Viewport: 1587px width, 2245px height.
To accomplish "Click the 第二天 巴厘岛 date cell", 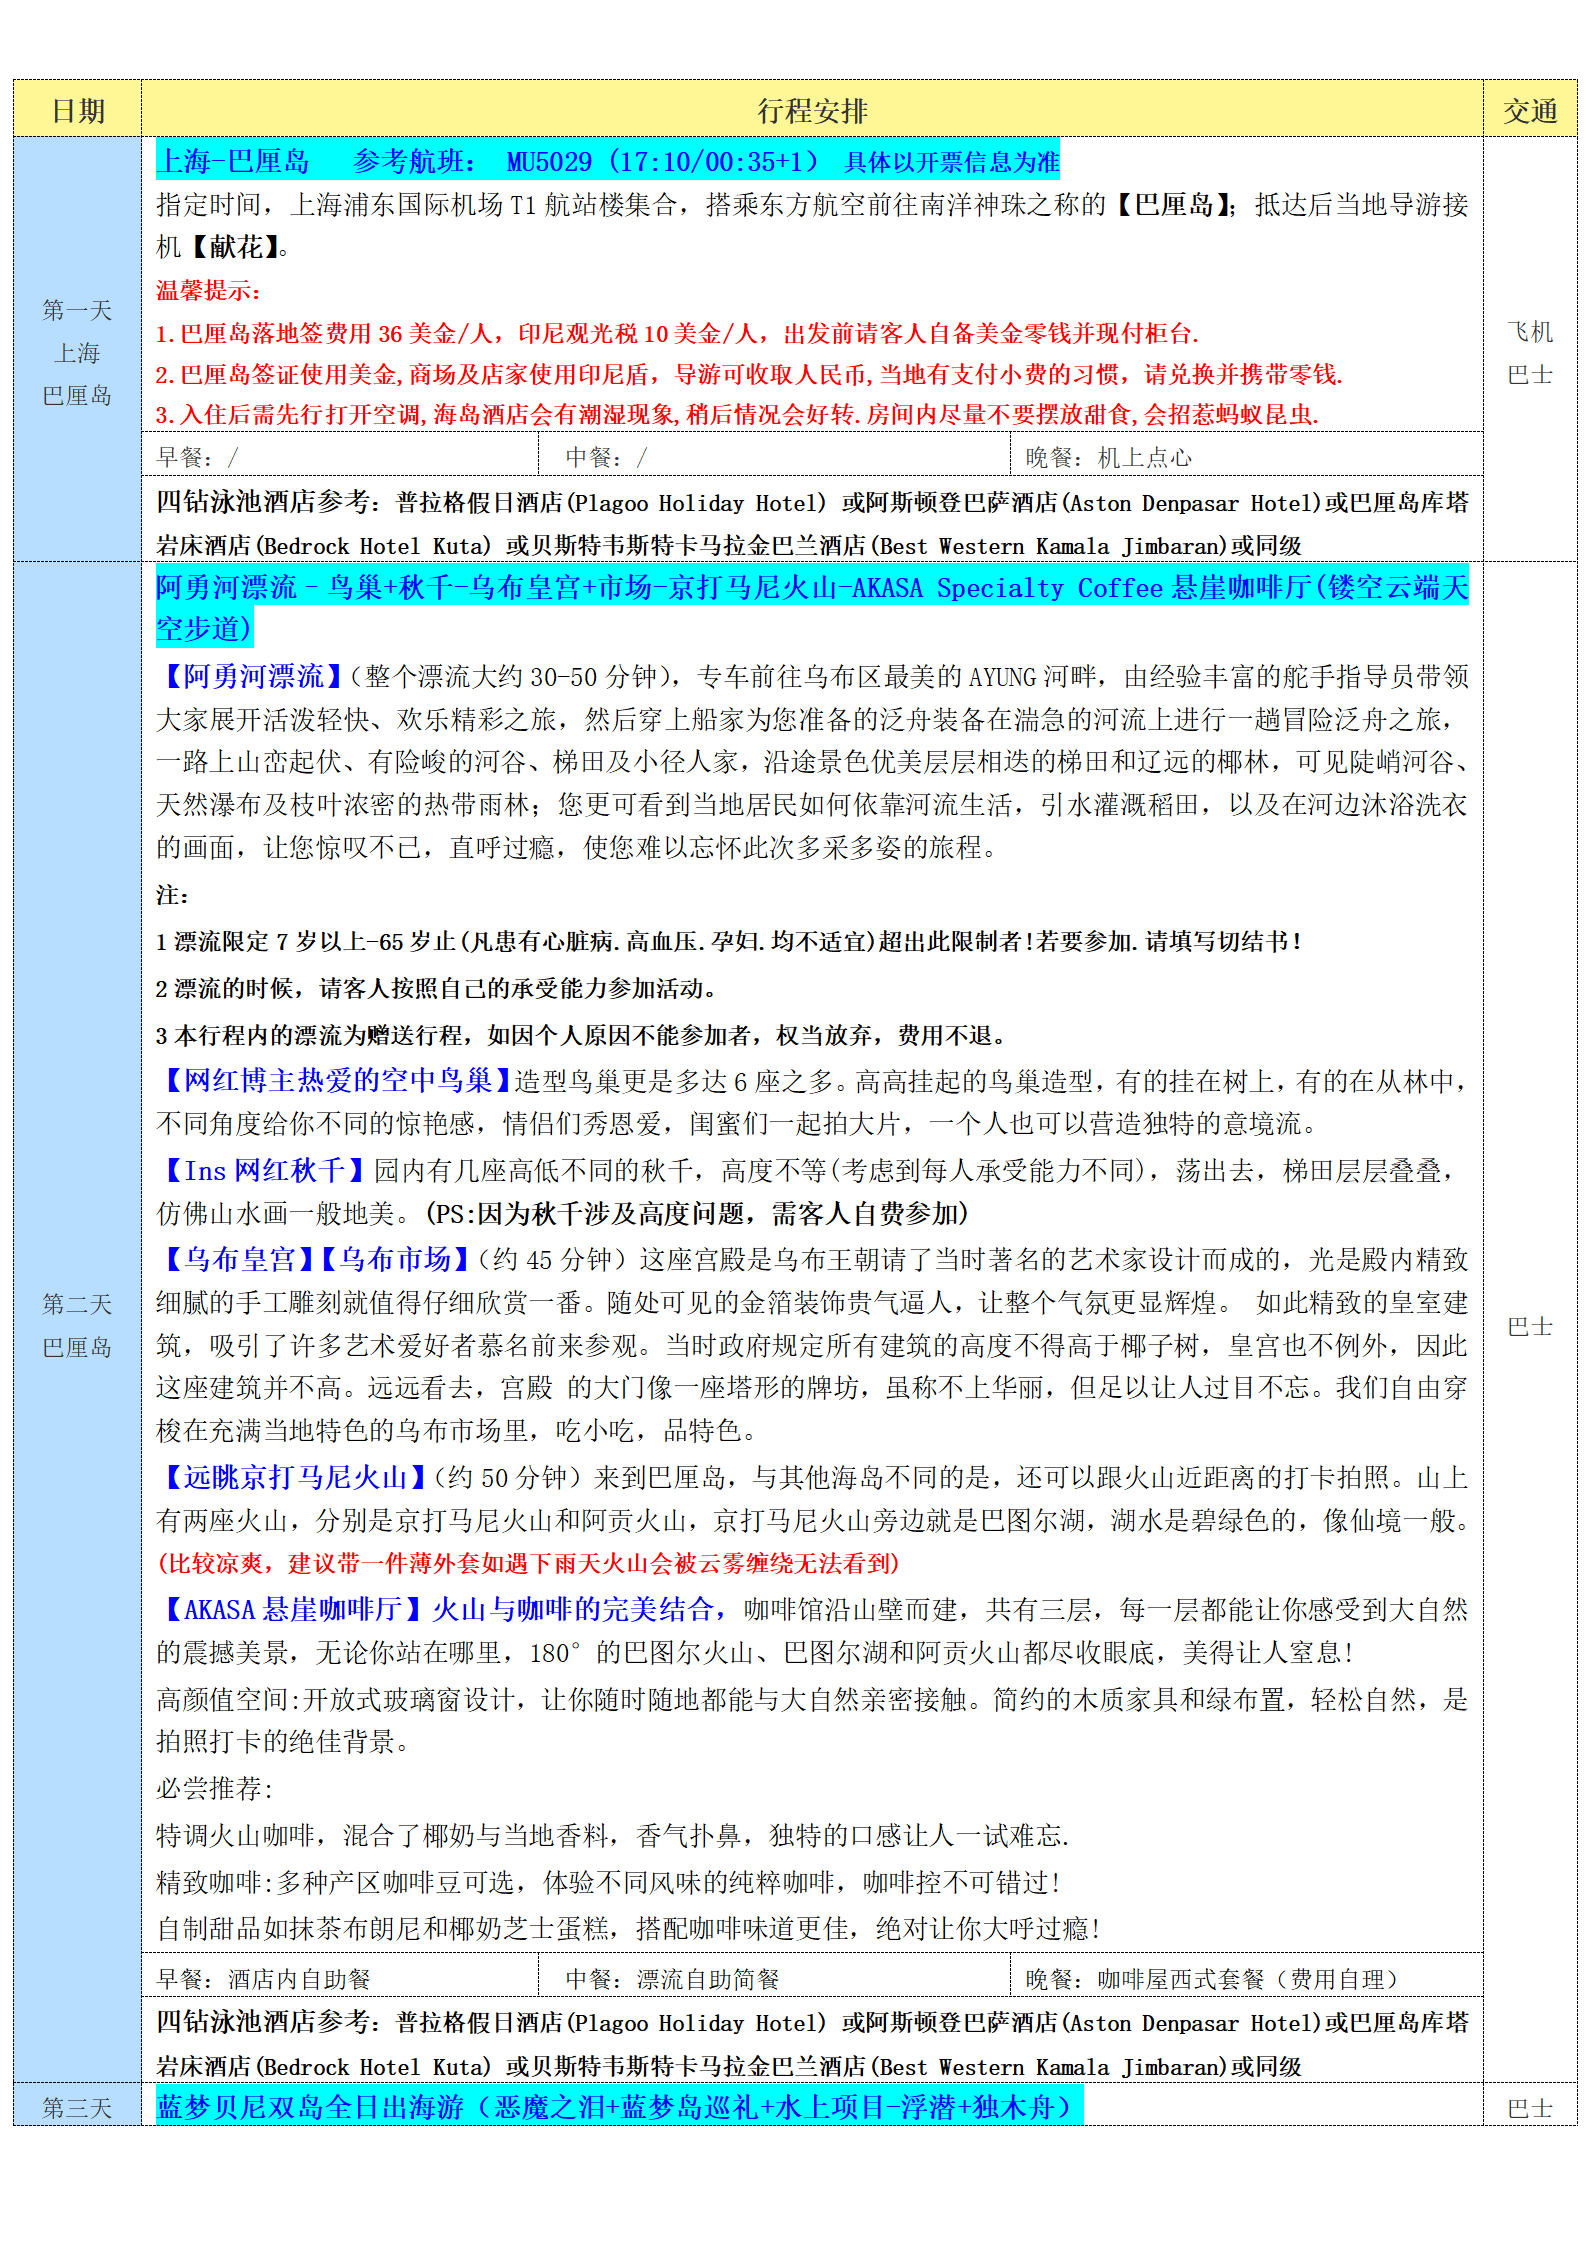I will coord(77,1325).
